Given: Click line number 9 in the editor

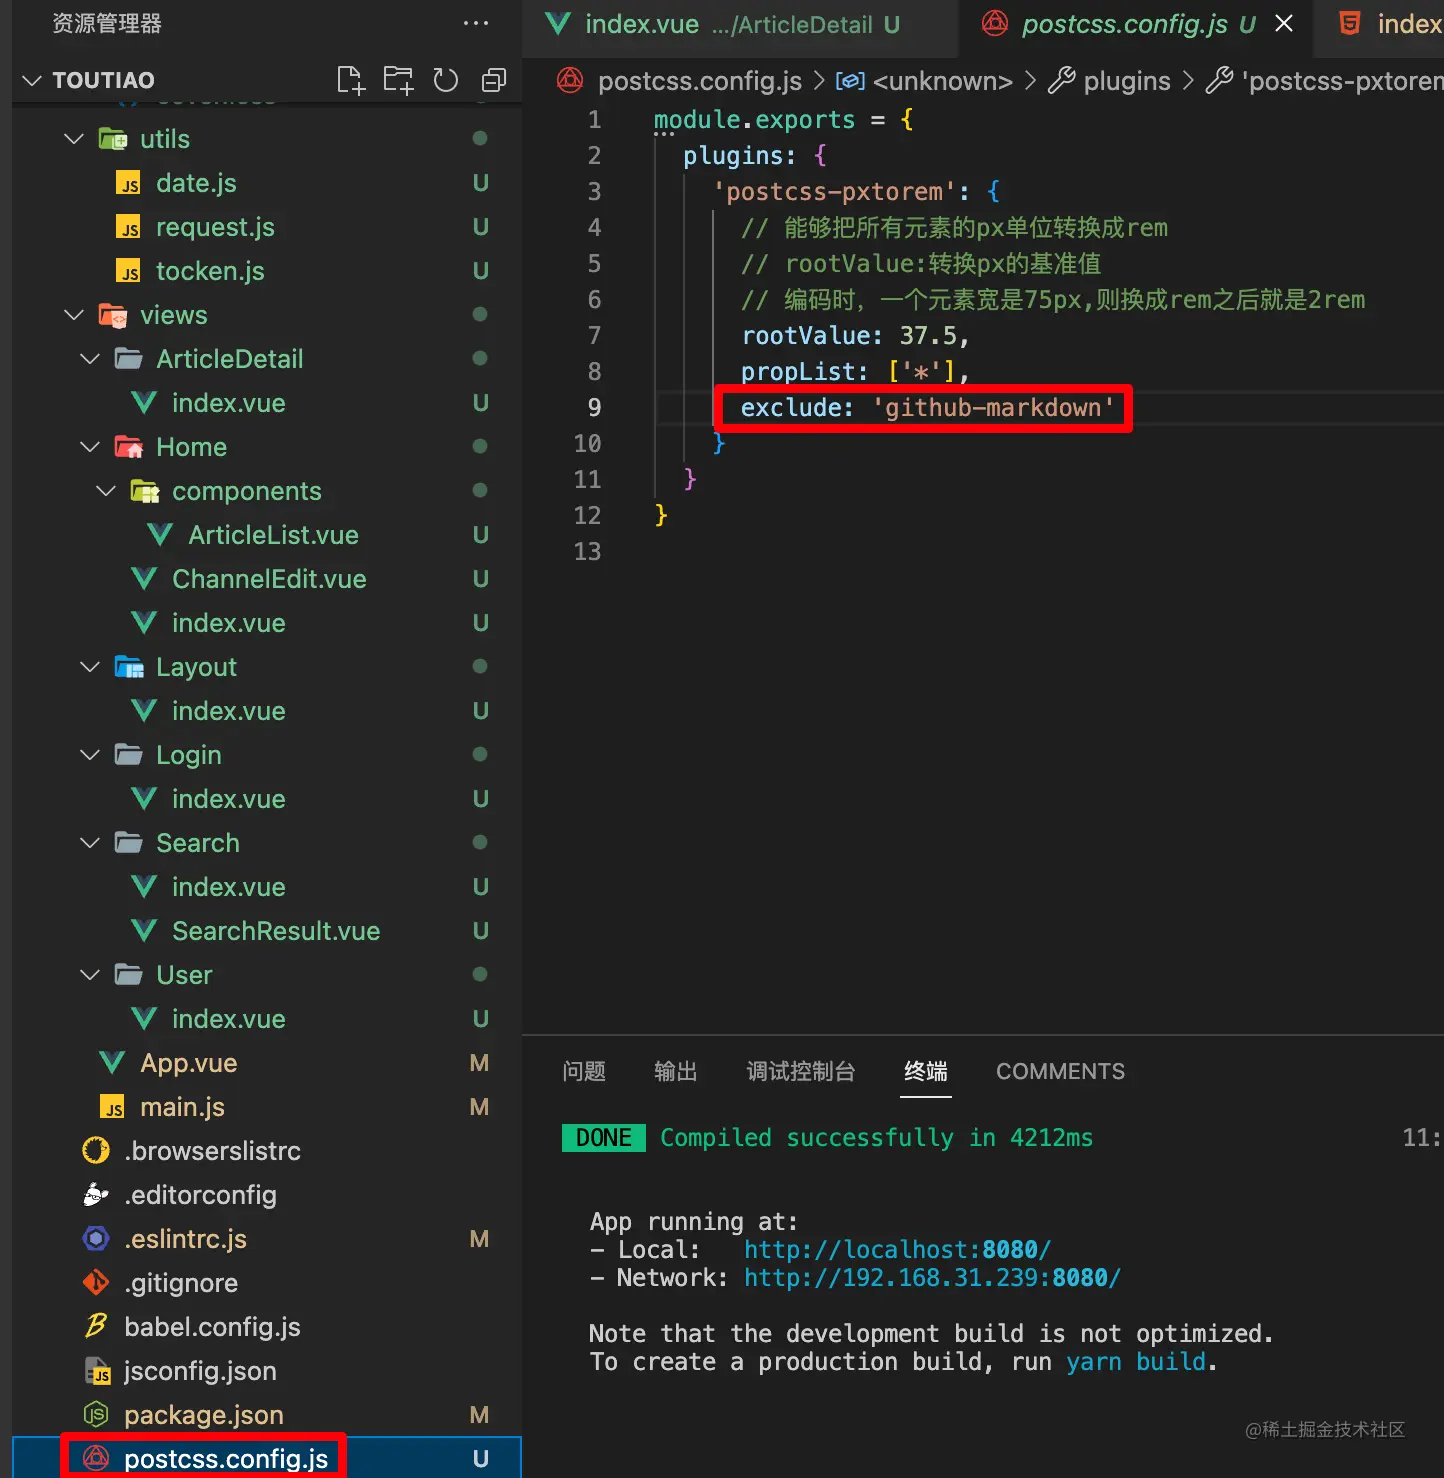Looking at the screenshot, I should (594, 407).
